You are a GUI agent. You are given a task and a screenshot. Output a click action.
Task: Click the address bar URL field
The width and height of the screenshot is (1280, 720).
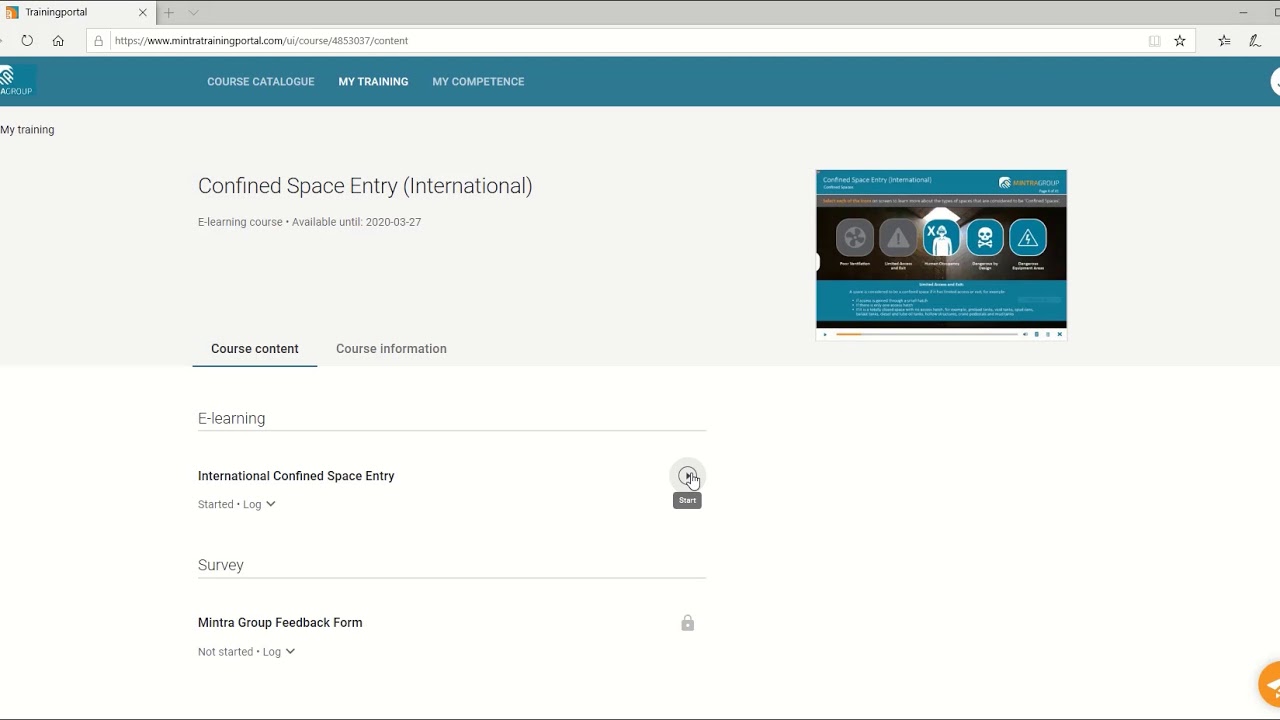(x=640, y=41)
